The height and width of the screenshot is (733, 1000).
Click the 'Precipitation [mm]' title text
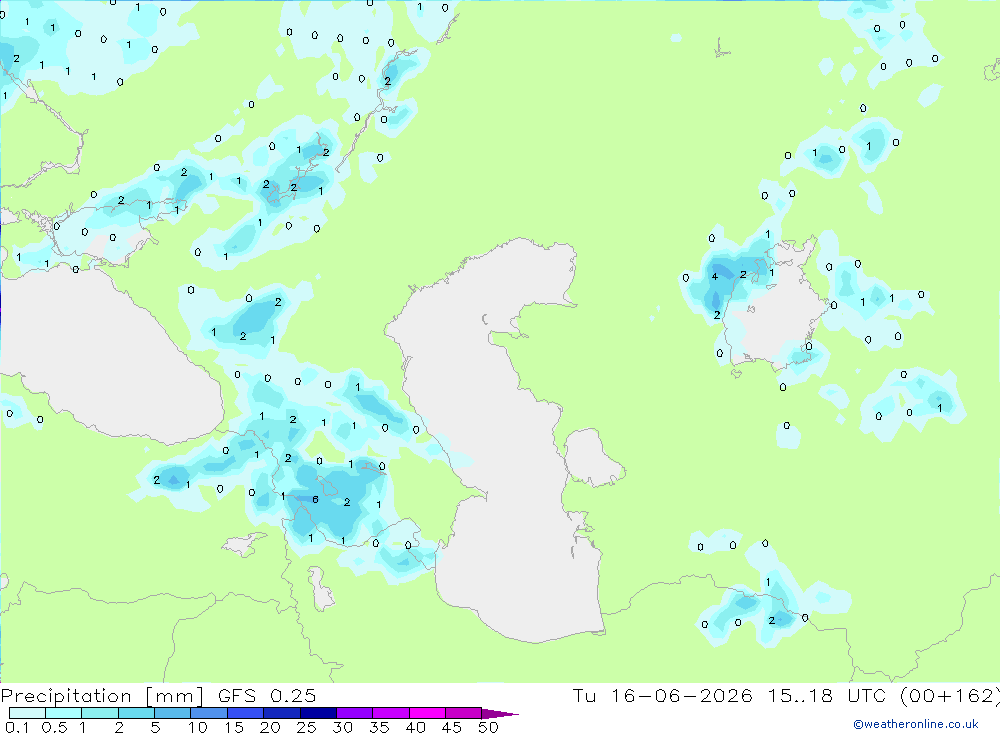(x=102, y=696)
